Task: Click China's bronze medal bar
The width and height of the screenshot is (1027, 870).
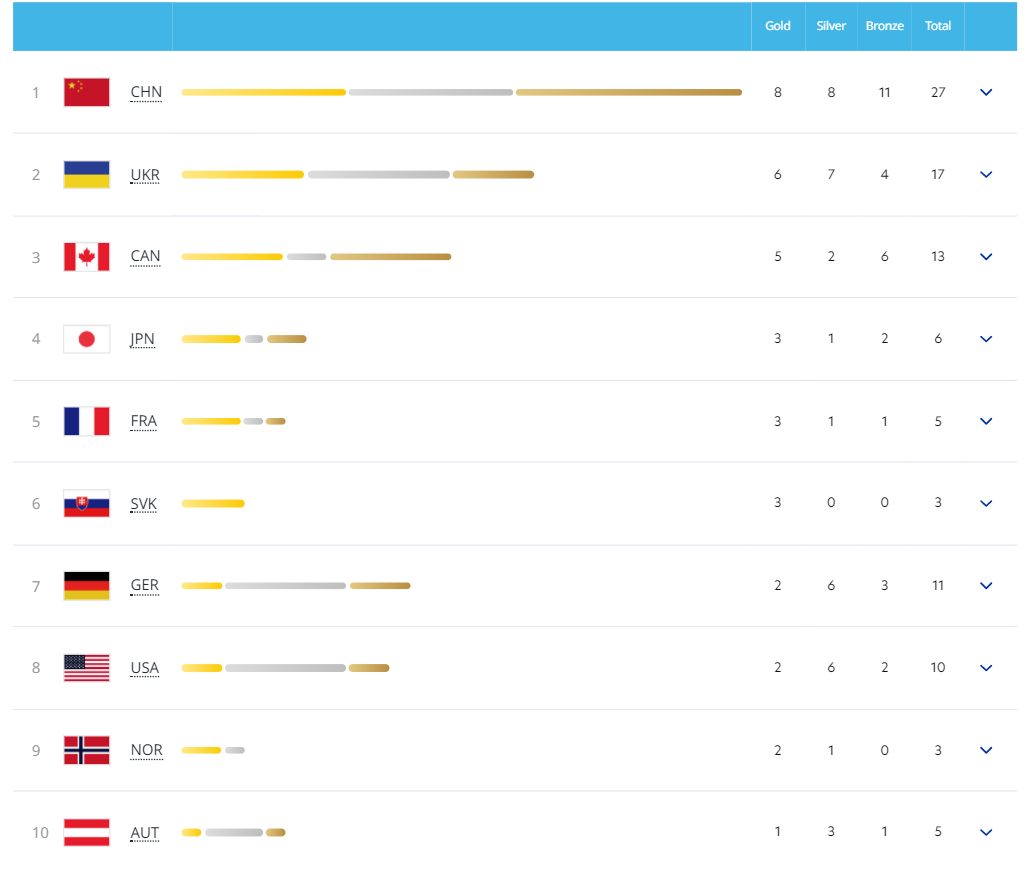Action: point(629,92)
